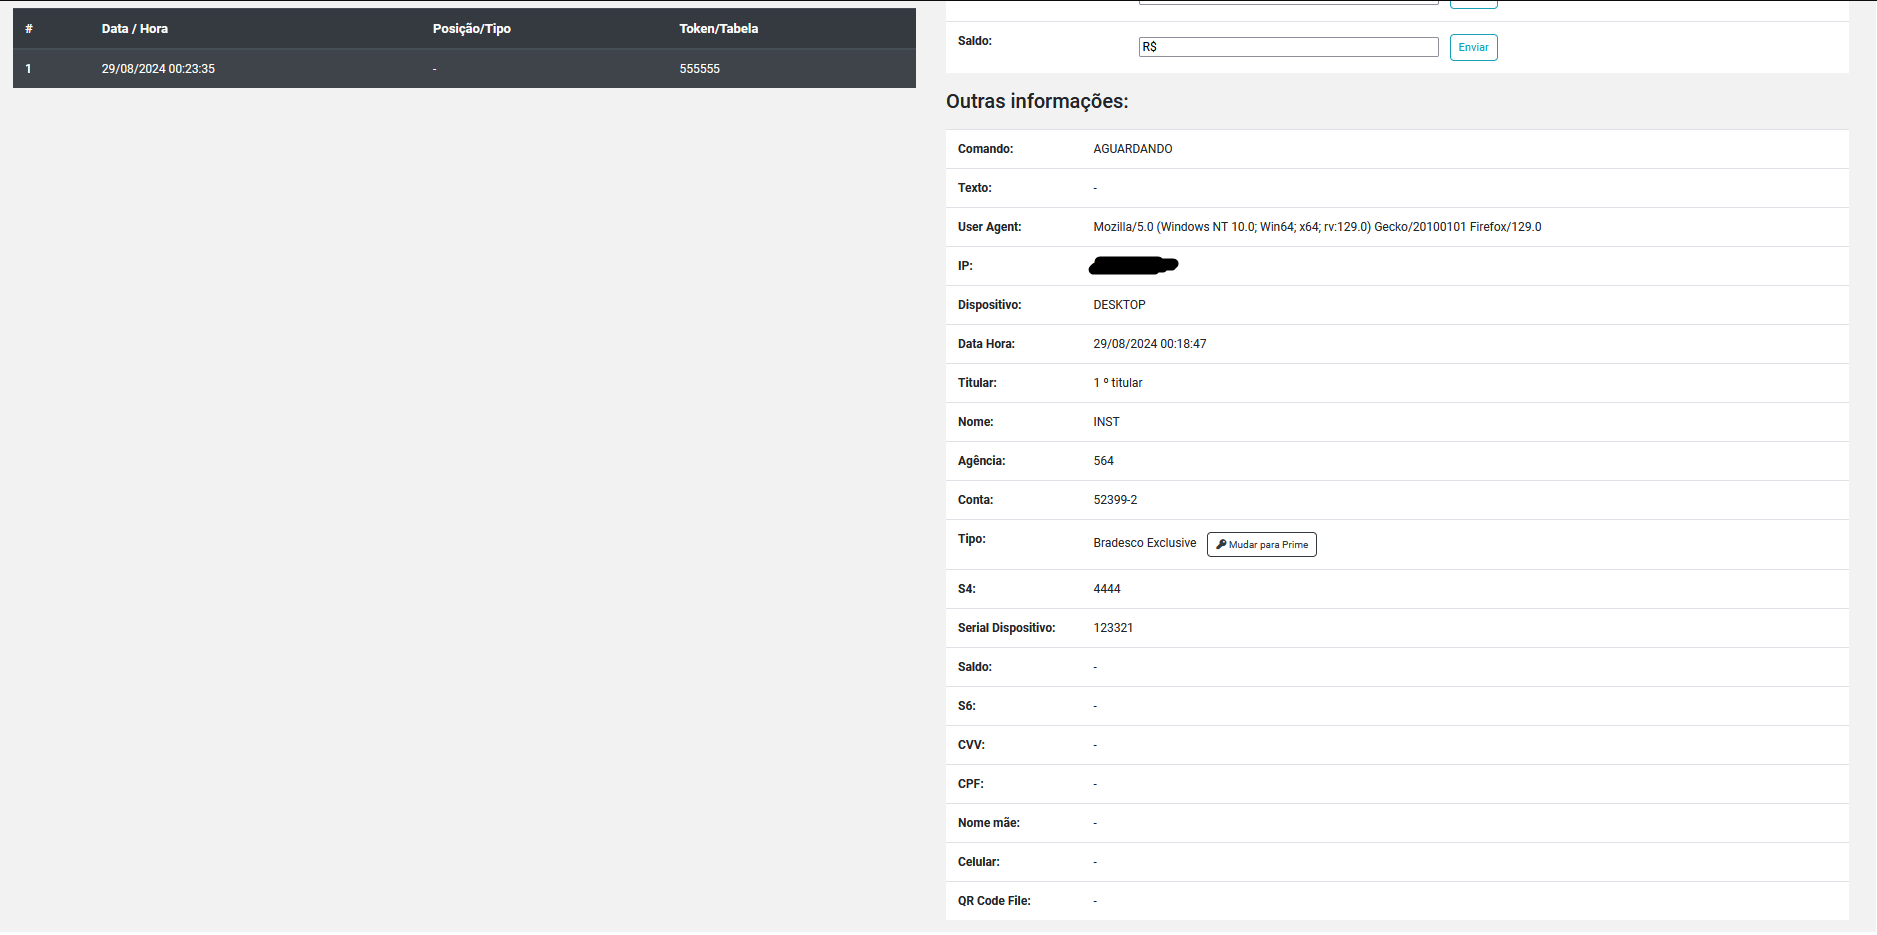Click the Data / Hora column header
Viewport: 1877px width, 935px height.
(x=135, y=29)
